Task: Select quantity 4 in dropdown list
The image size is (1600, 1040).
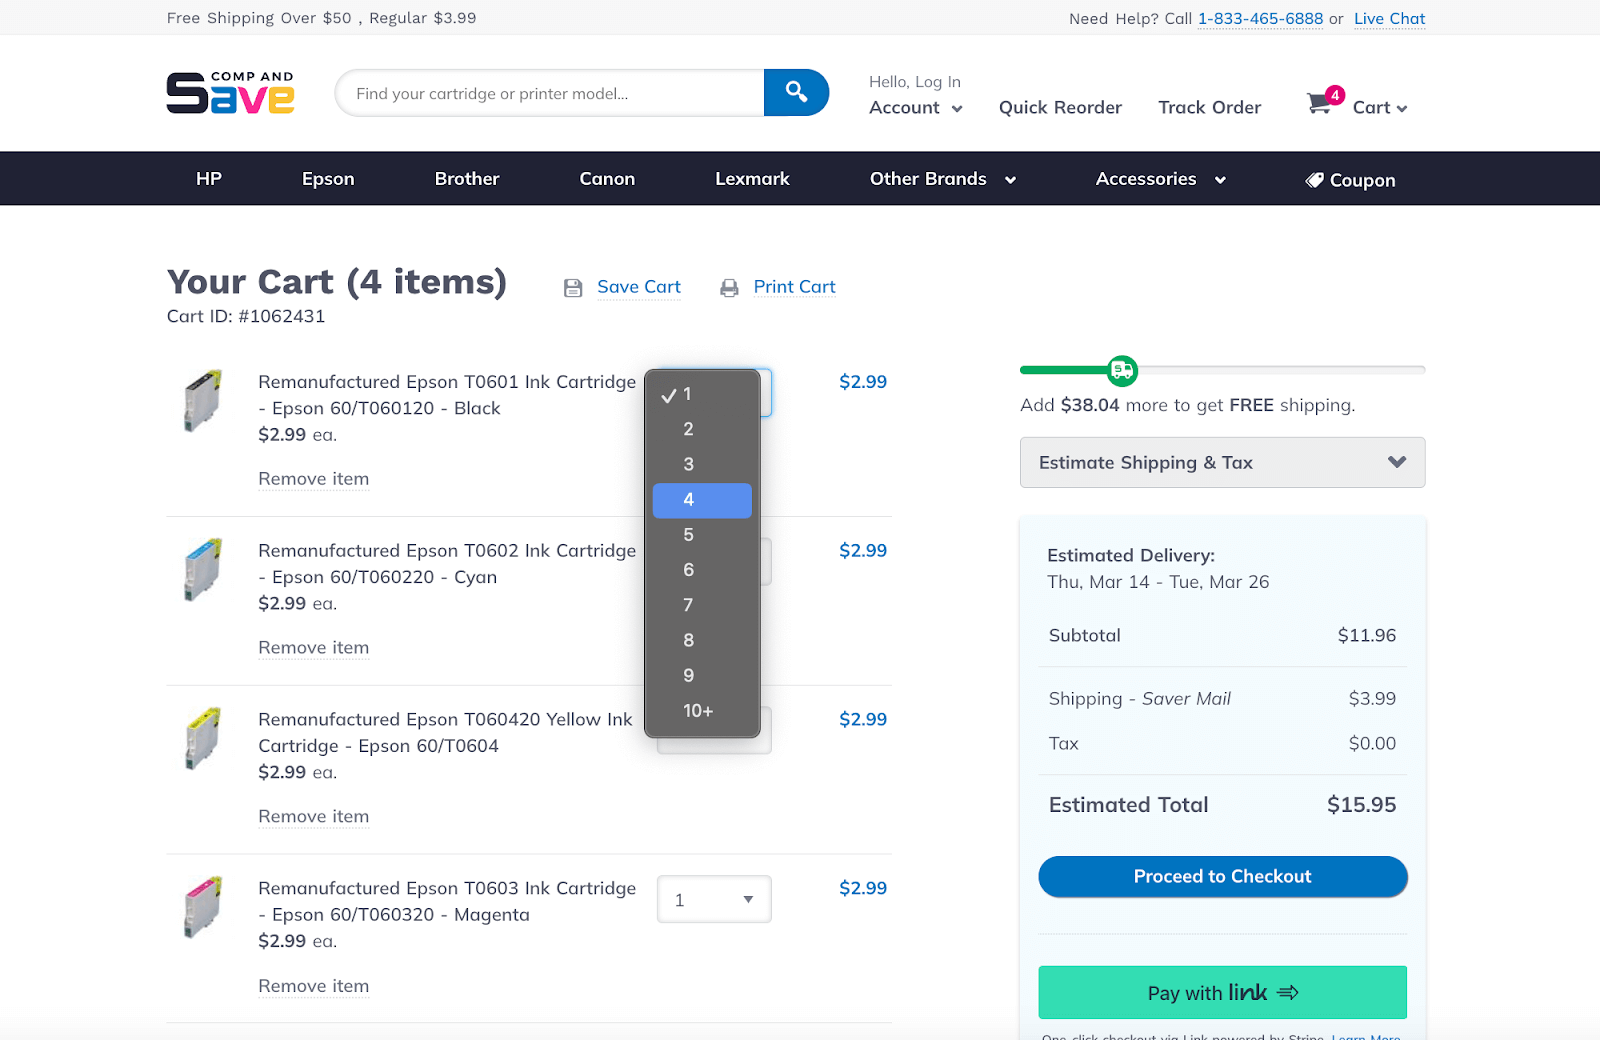Action: point(701,500)
